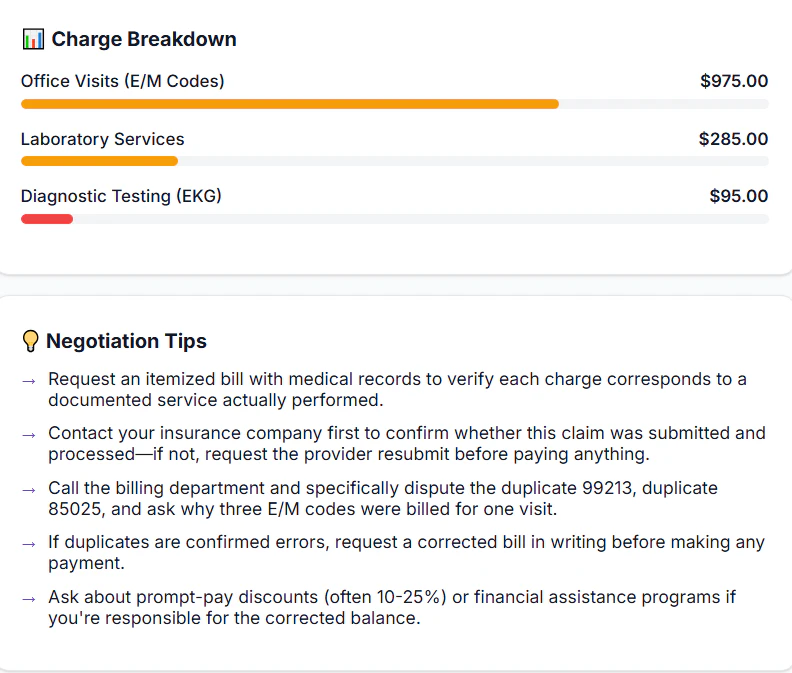Click the arrow bullet before the corrected bill tip

(29, 544)
